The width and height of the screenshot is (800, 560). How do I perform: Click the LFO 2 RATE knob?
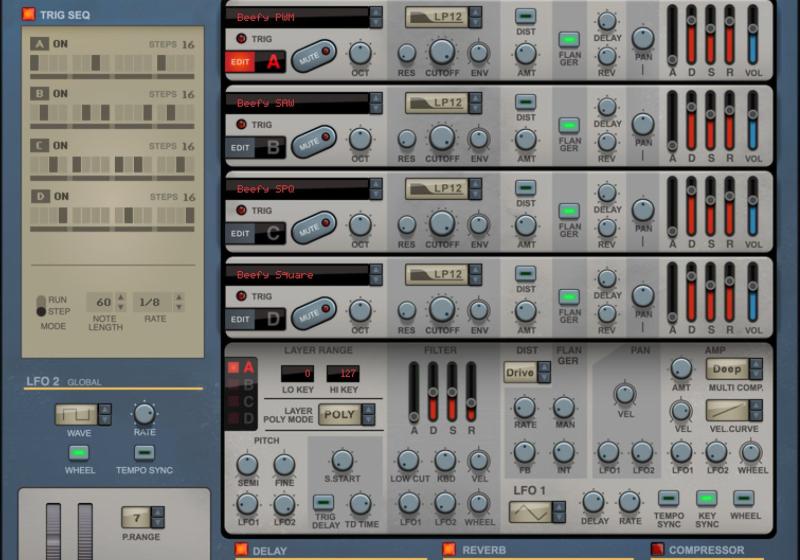pyautogui.click(x=144, y=414)
